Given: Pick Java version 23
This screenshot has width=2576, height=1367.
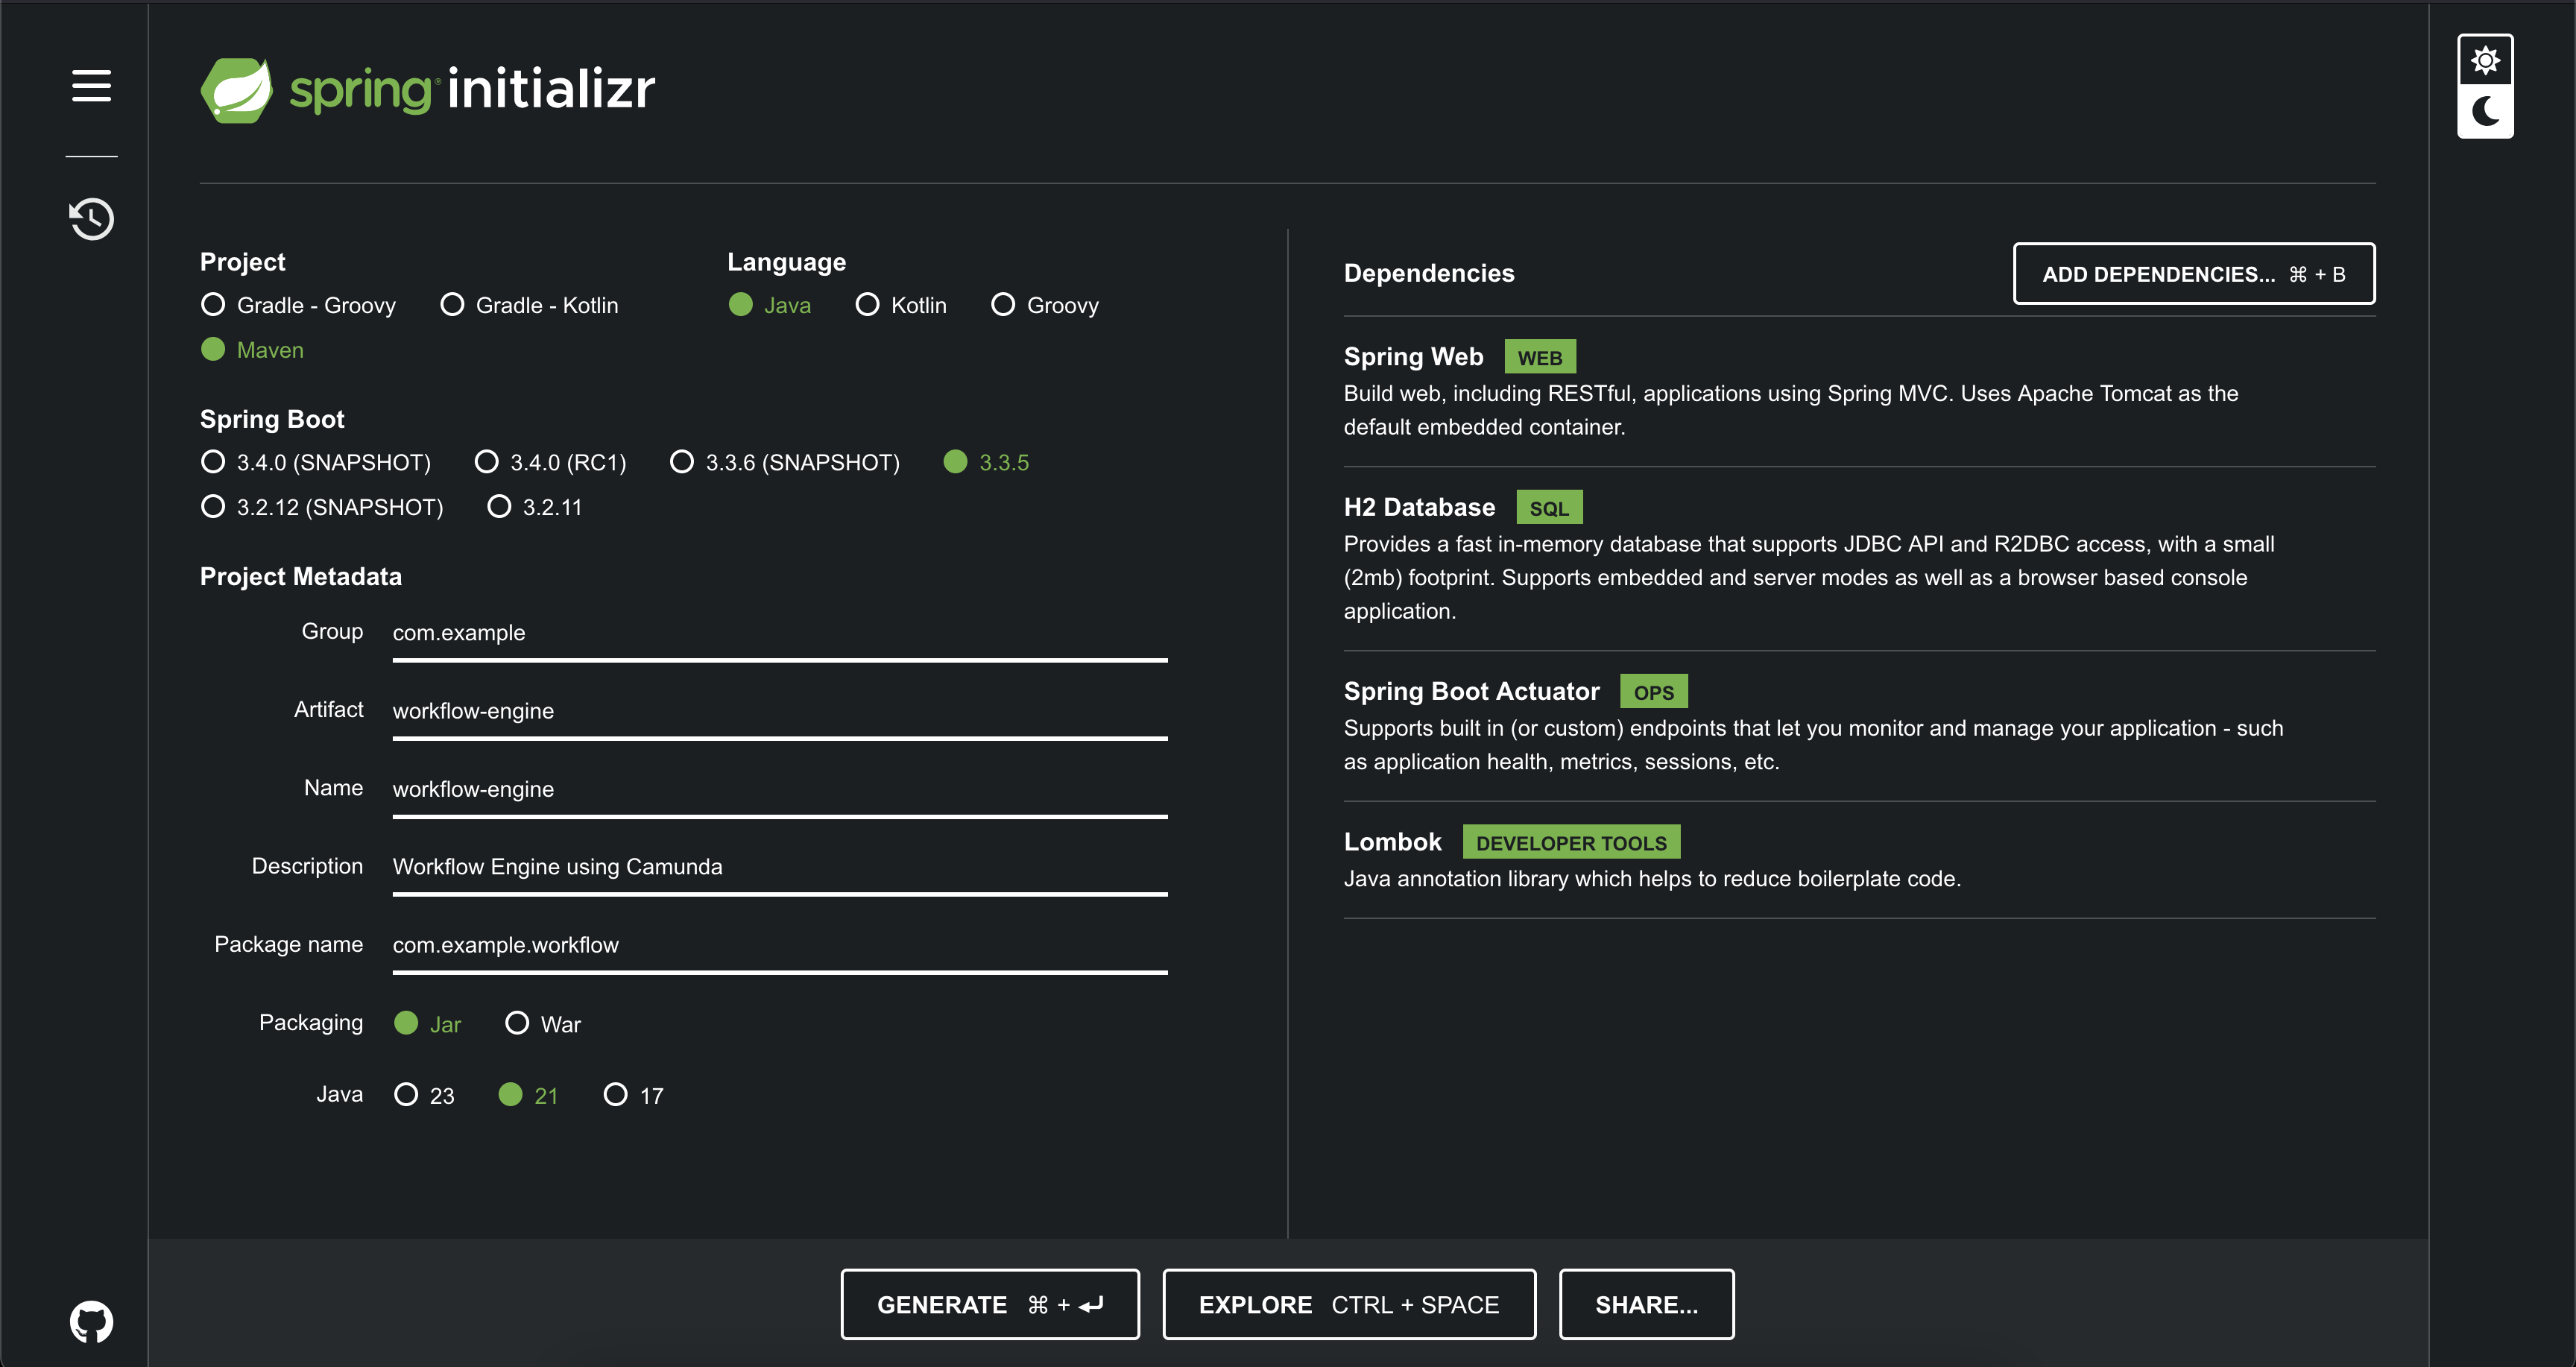Looking at the screenshot, I should (x=424, y=1096).
